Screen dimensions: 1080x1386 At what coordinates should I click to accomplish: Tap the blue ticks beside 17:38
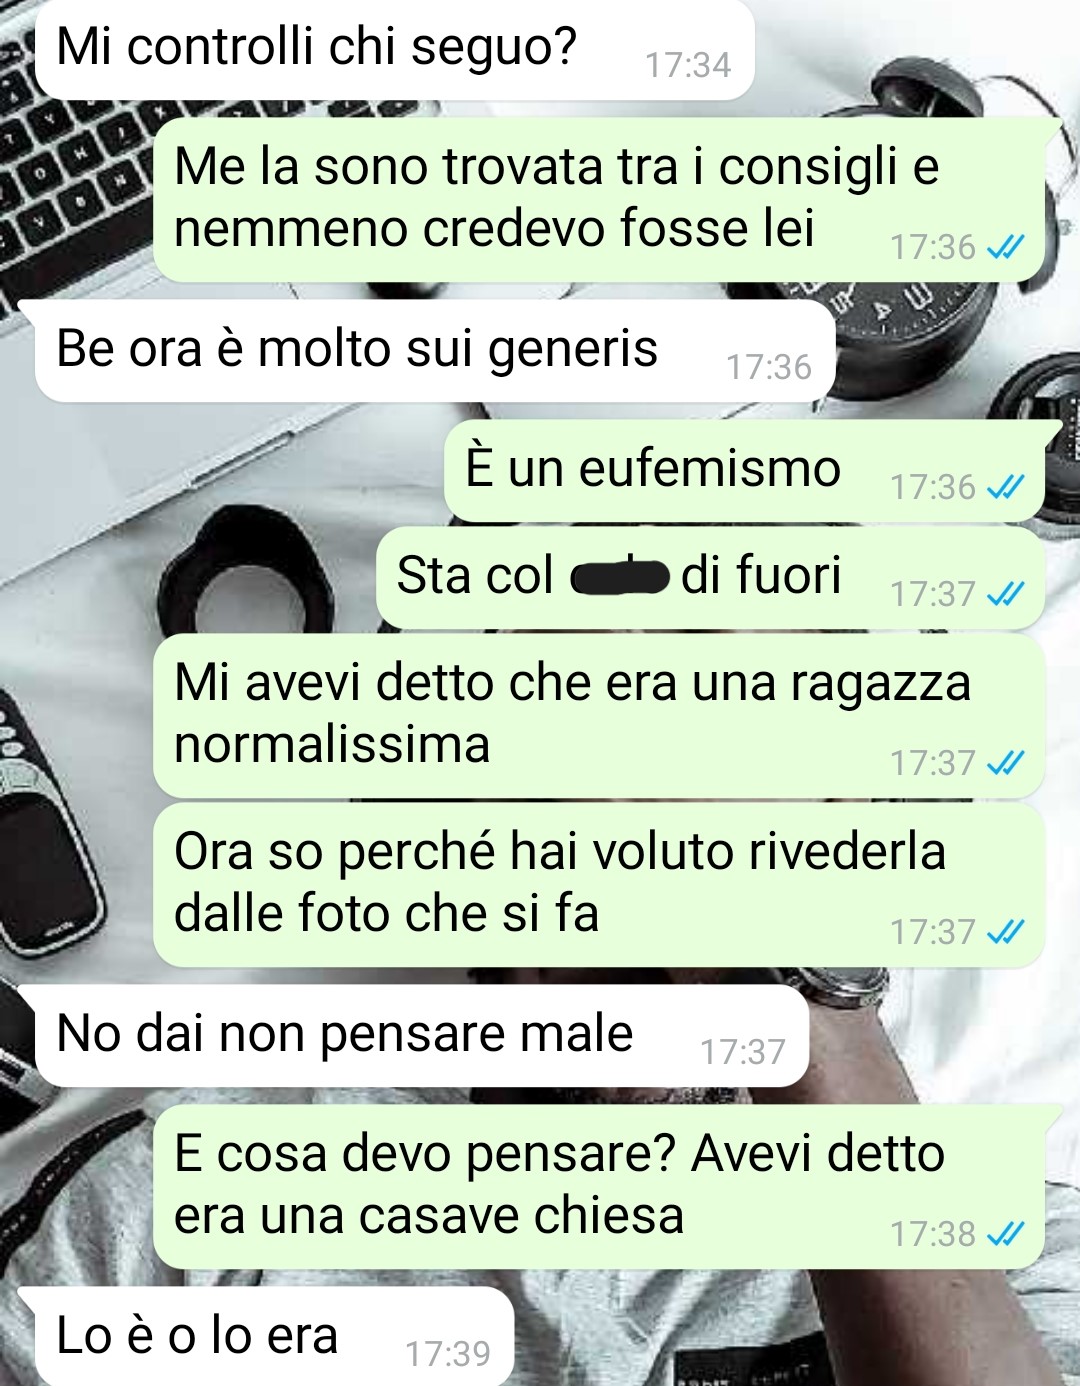coord(1005,1233)
